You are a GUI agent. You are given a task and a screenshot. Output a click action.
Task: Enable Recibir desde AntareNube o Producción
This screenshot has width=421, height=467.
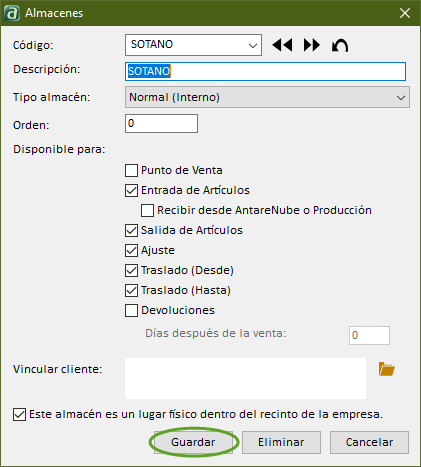point(147,210)
